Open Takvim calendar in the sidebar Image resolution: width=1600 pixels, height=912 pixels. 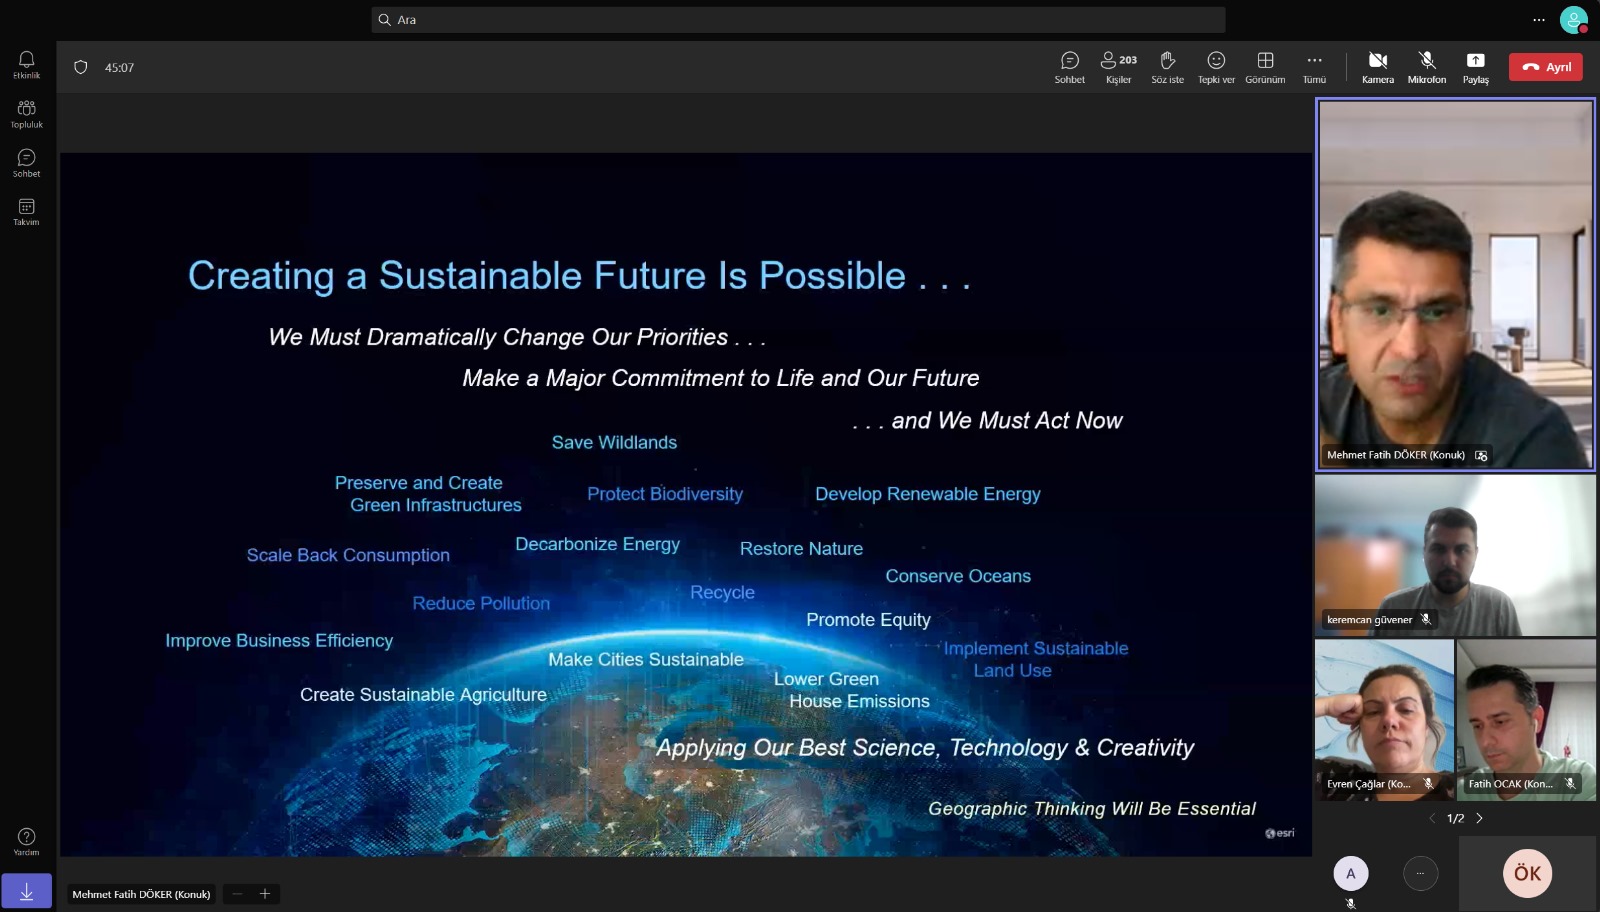(27, 212)
